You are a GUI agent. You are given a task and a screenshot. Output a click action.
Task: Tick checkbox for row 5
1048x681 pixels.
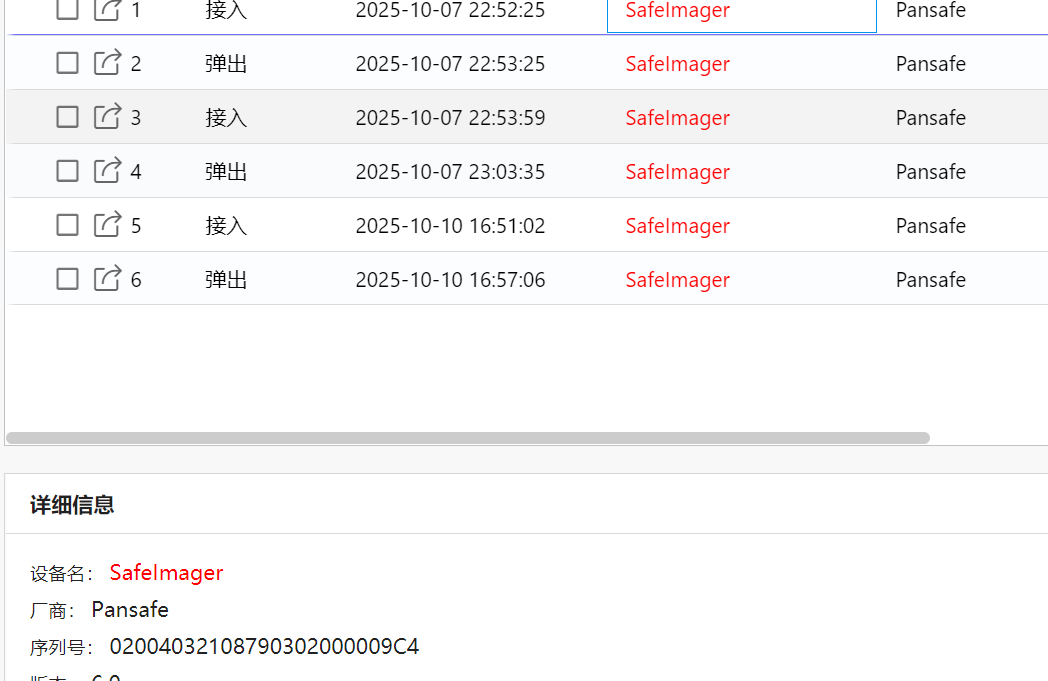pyautogui.click(x=68, y=225)
